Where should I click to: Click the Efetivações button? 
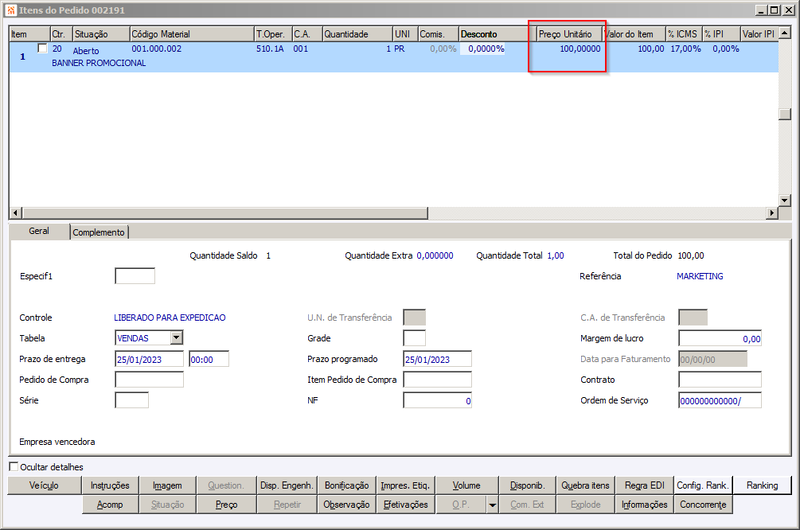pos(406,504)
